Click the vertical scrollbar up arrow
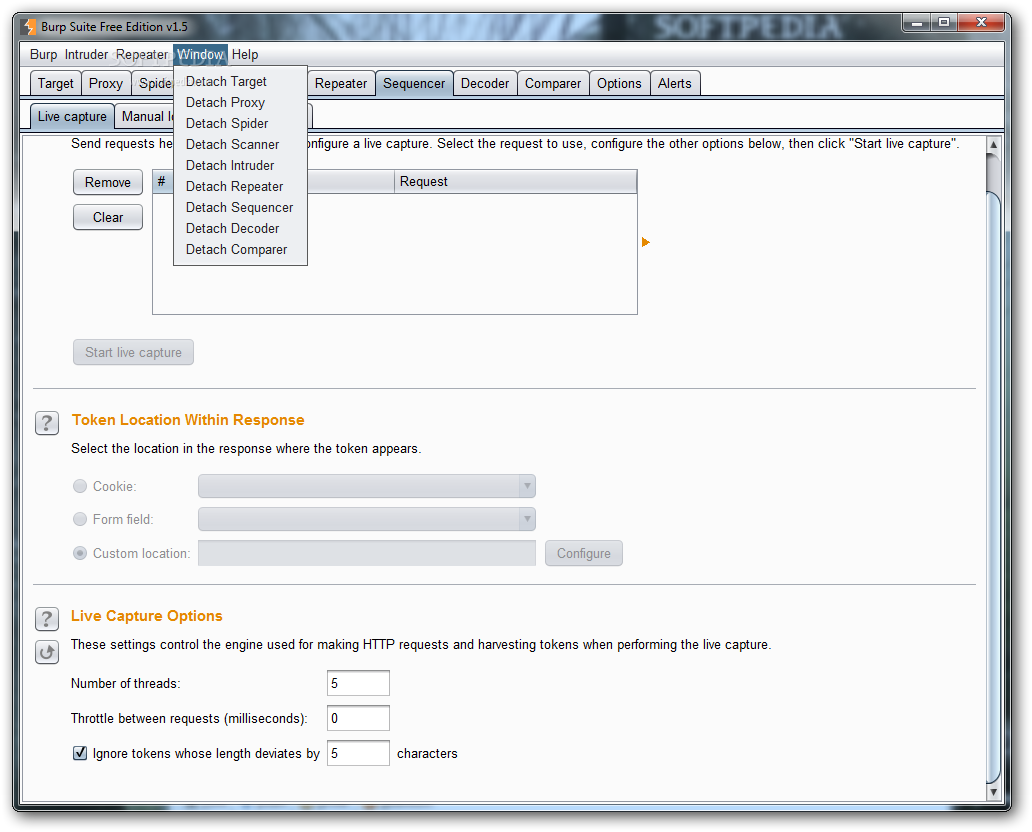Image resolution: width=1032 pixels, height=832 pixels. tap(994, 144)
